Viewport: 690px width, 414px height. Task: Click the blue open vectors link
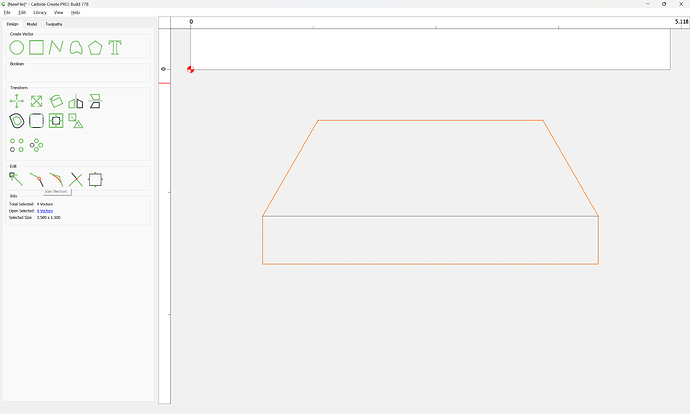(x=45, y=211)
